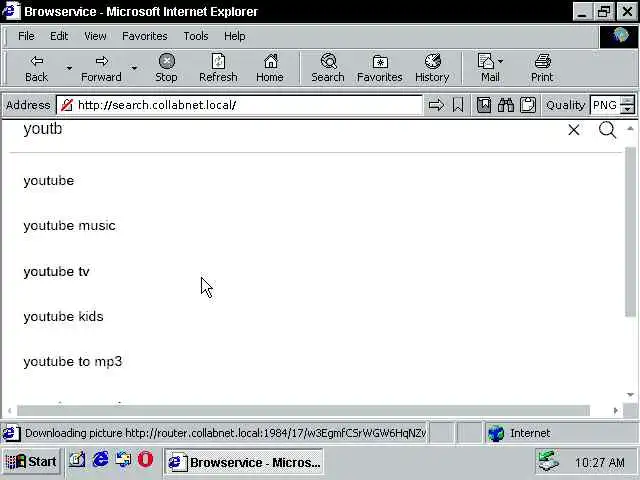Click the IE title bar system icon
The width and height of the screenshot is (640, 480).
click(x=11, y=11)
